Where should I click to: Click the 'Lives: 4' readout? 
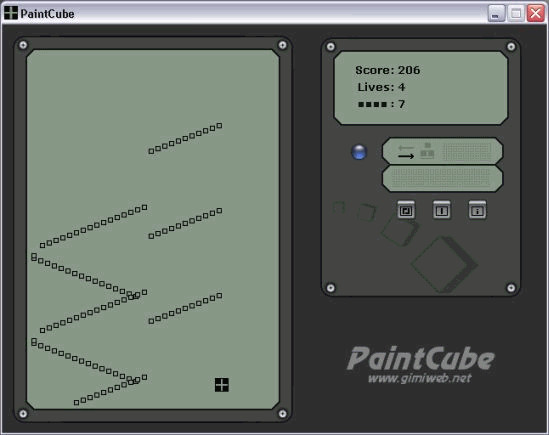tap(381, 87)
